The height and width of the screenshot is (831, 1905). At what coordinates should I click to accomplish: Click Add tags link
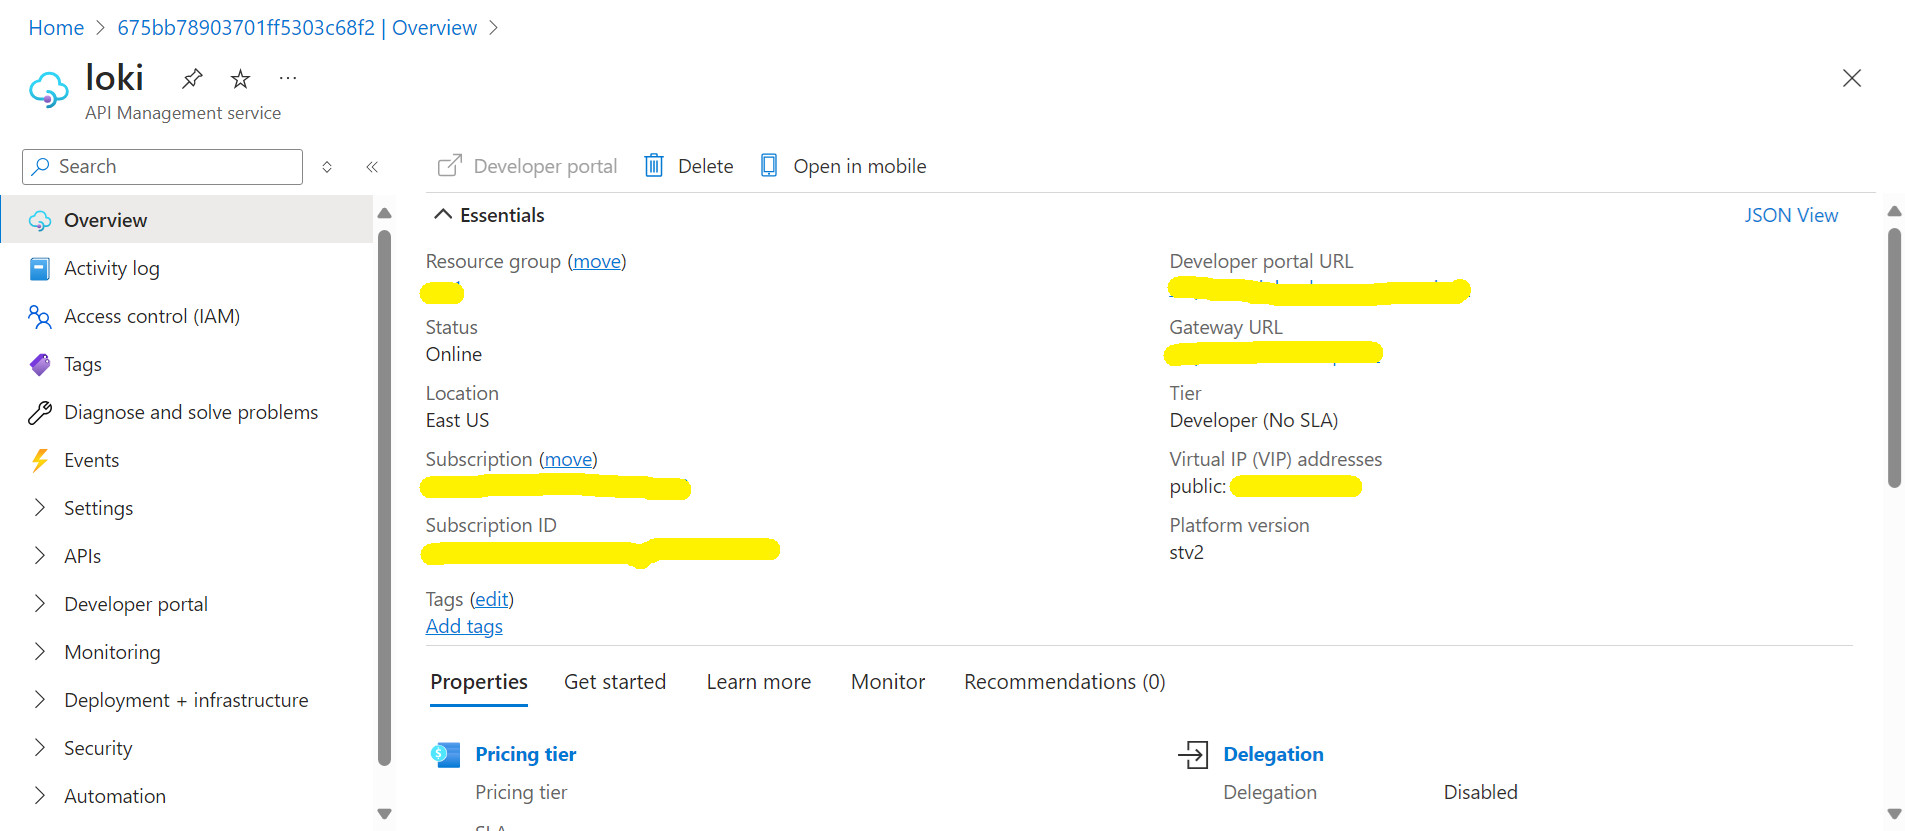click(464, 626)
